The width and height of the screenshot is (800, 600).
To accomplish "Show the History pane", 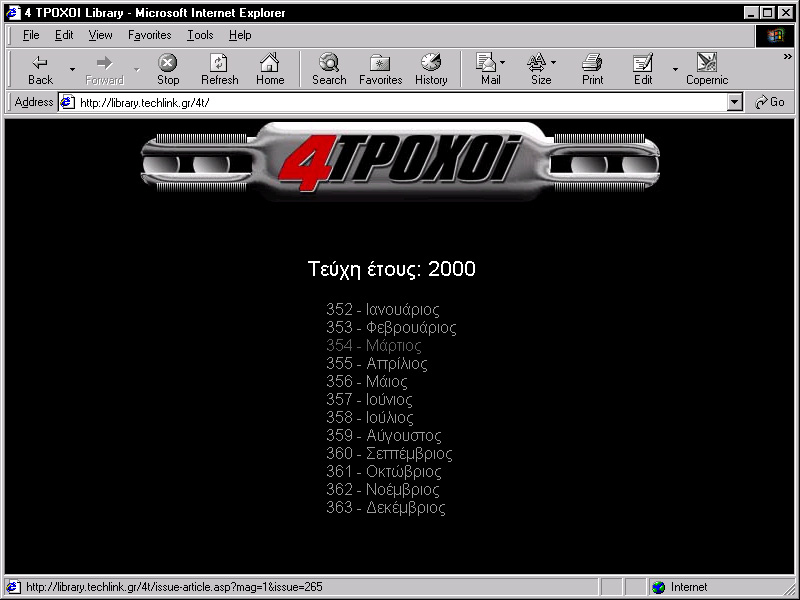I will 431,69.
